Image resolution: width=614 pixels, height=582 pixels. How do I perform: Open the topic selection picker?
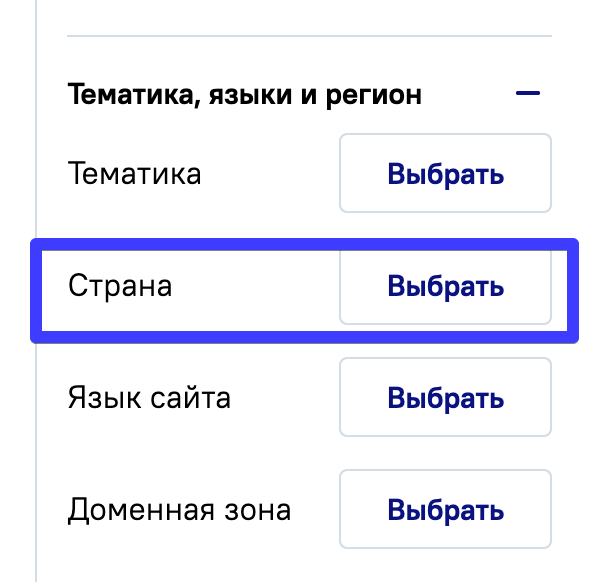(x=445, y=174)
